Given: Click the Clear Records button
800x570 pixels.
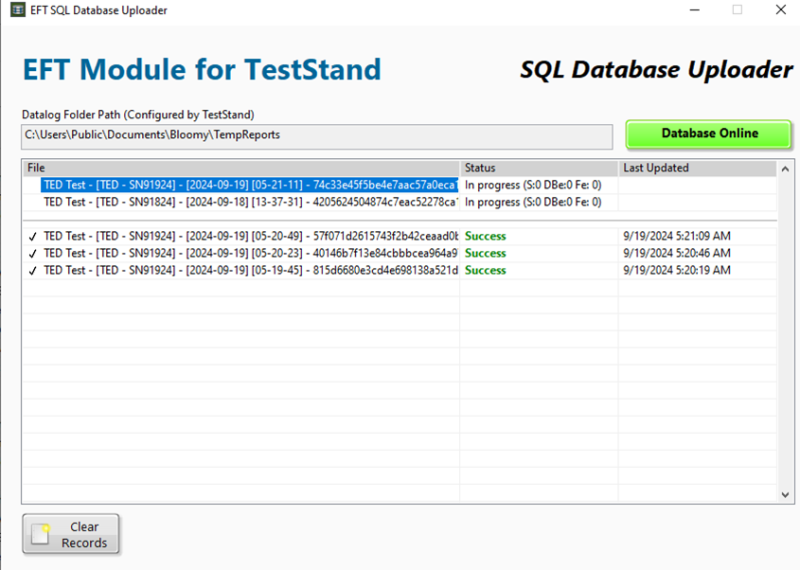Looking at the screenshot, I should click(x=70, y=534).
